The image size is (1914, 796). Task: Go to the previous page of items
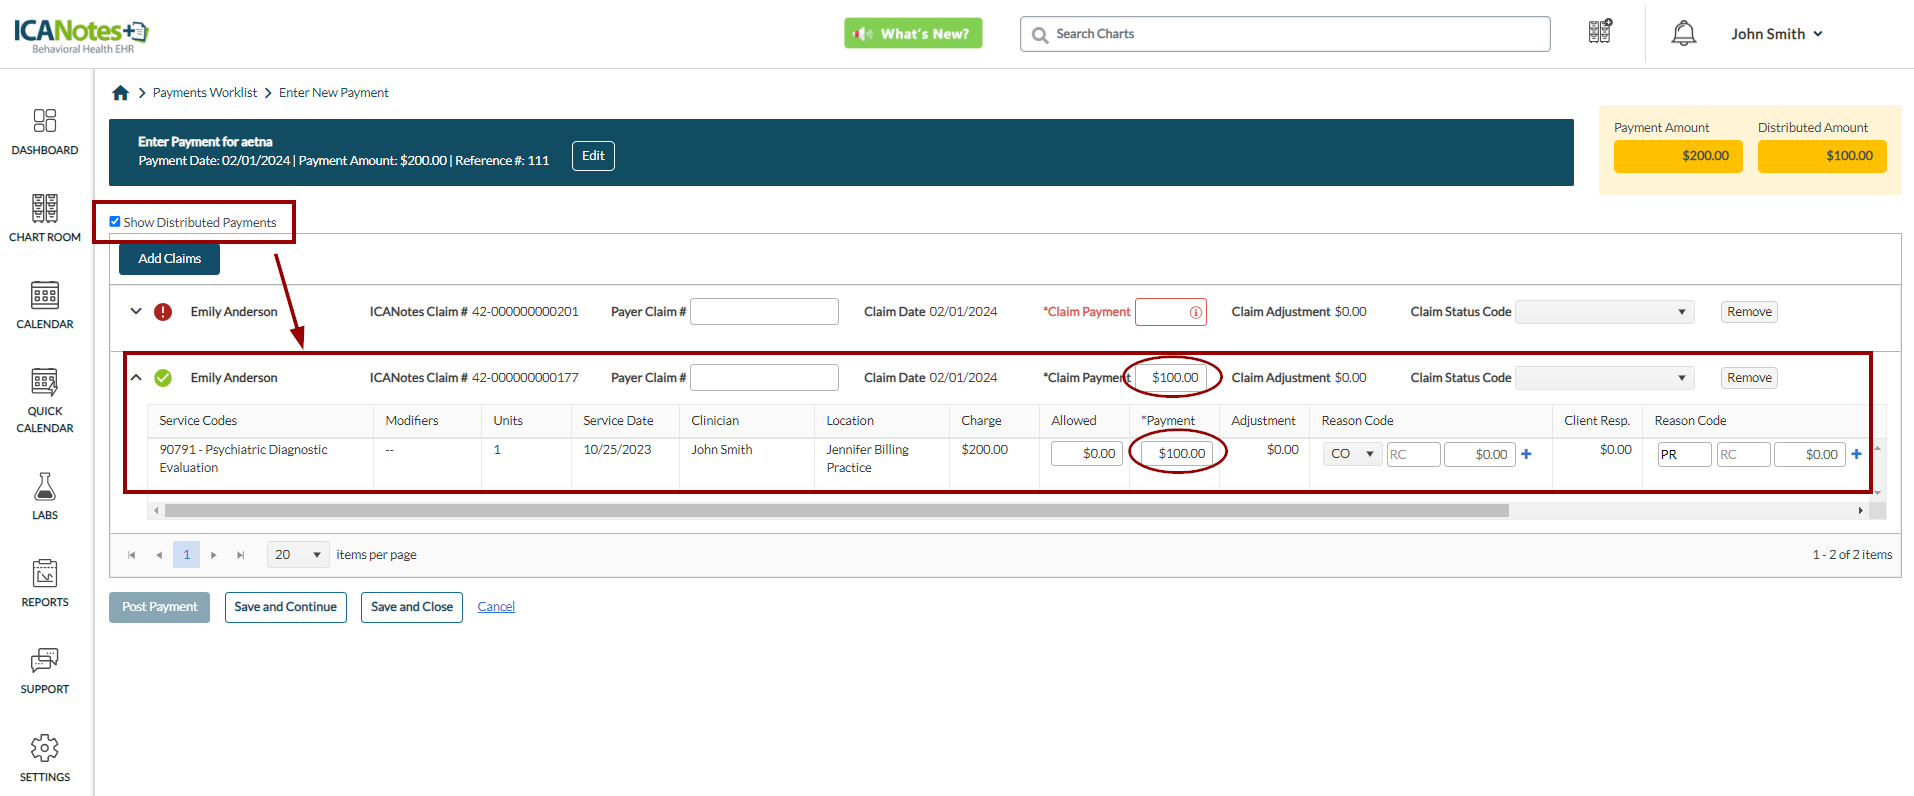159,555
